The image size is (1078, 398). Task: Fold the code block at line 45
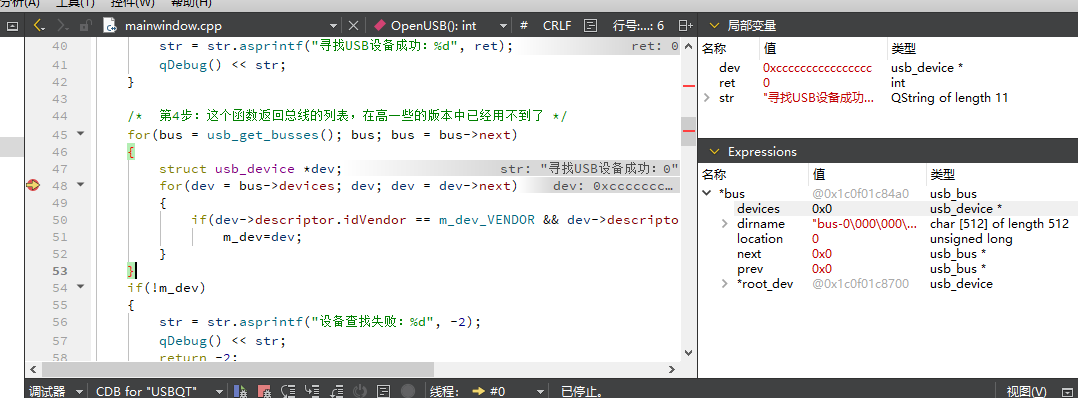(x=81, y=134)
